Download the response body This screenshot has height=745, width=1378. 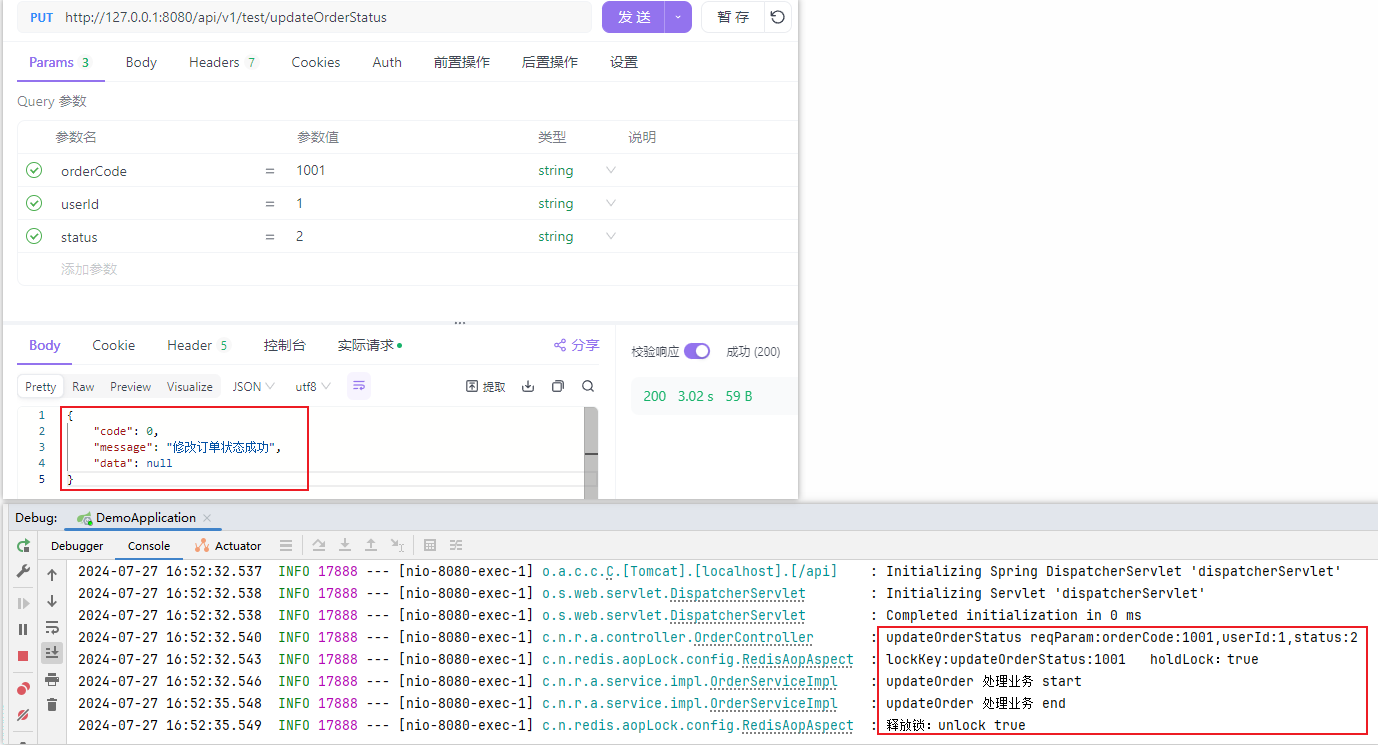tap(528, 386)
